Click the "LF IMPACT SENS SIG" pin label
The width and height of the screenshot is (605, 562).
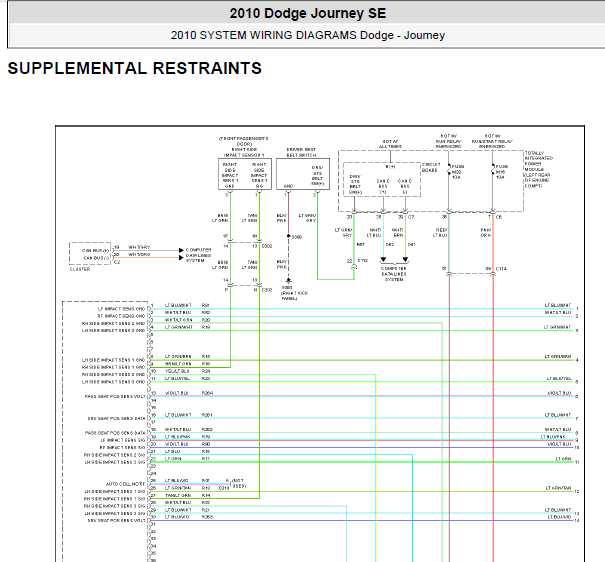(123, 440)
